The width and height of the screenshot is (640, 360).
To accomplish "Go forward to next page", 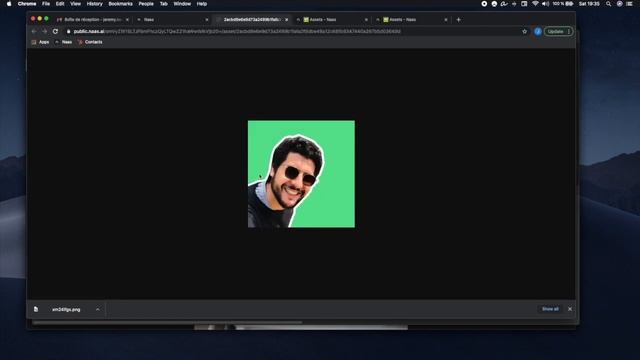I will [x=44, y=31].
